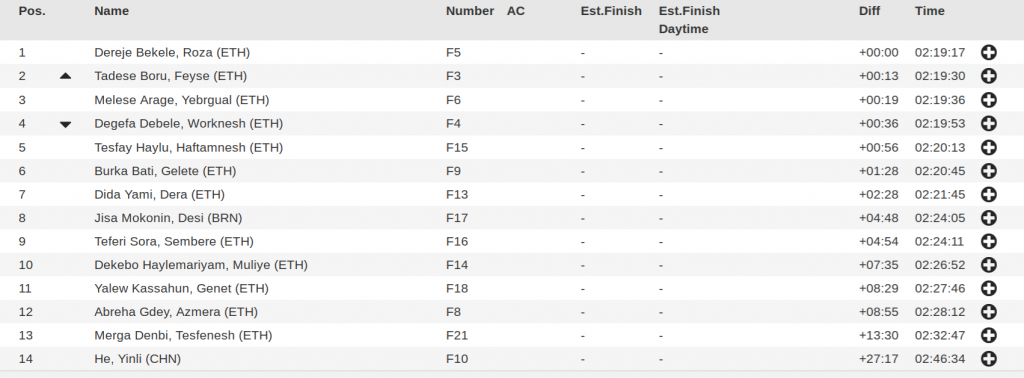Expand row of Melese Arage, Yebrgual

click(x=989, y=100)
